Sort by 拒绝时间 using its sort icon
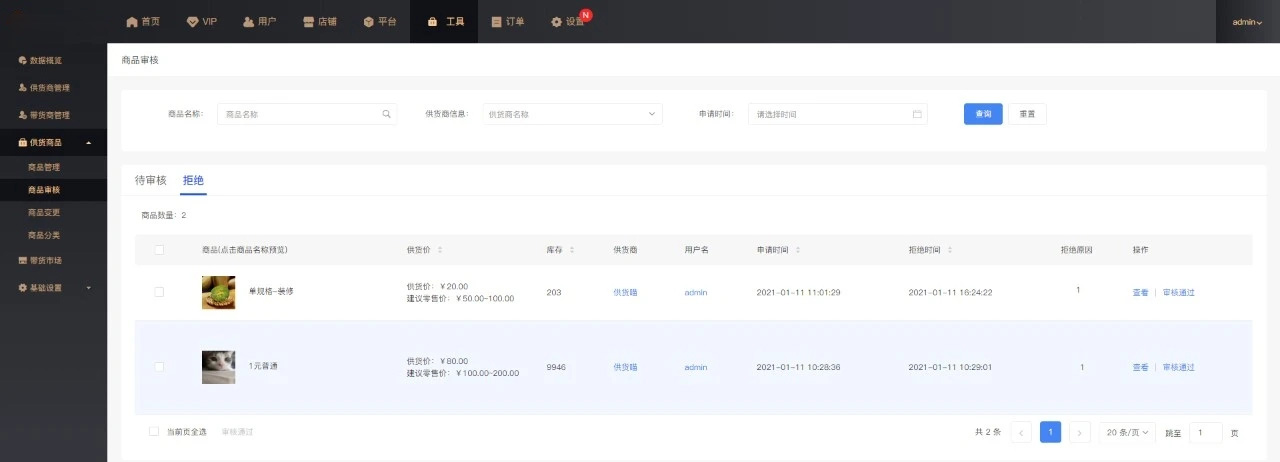Image resolution: width=1280 pixels, height=462 pixels. [x=950, y=250]
